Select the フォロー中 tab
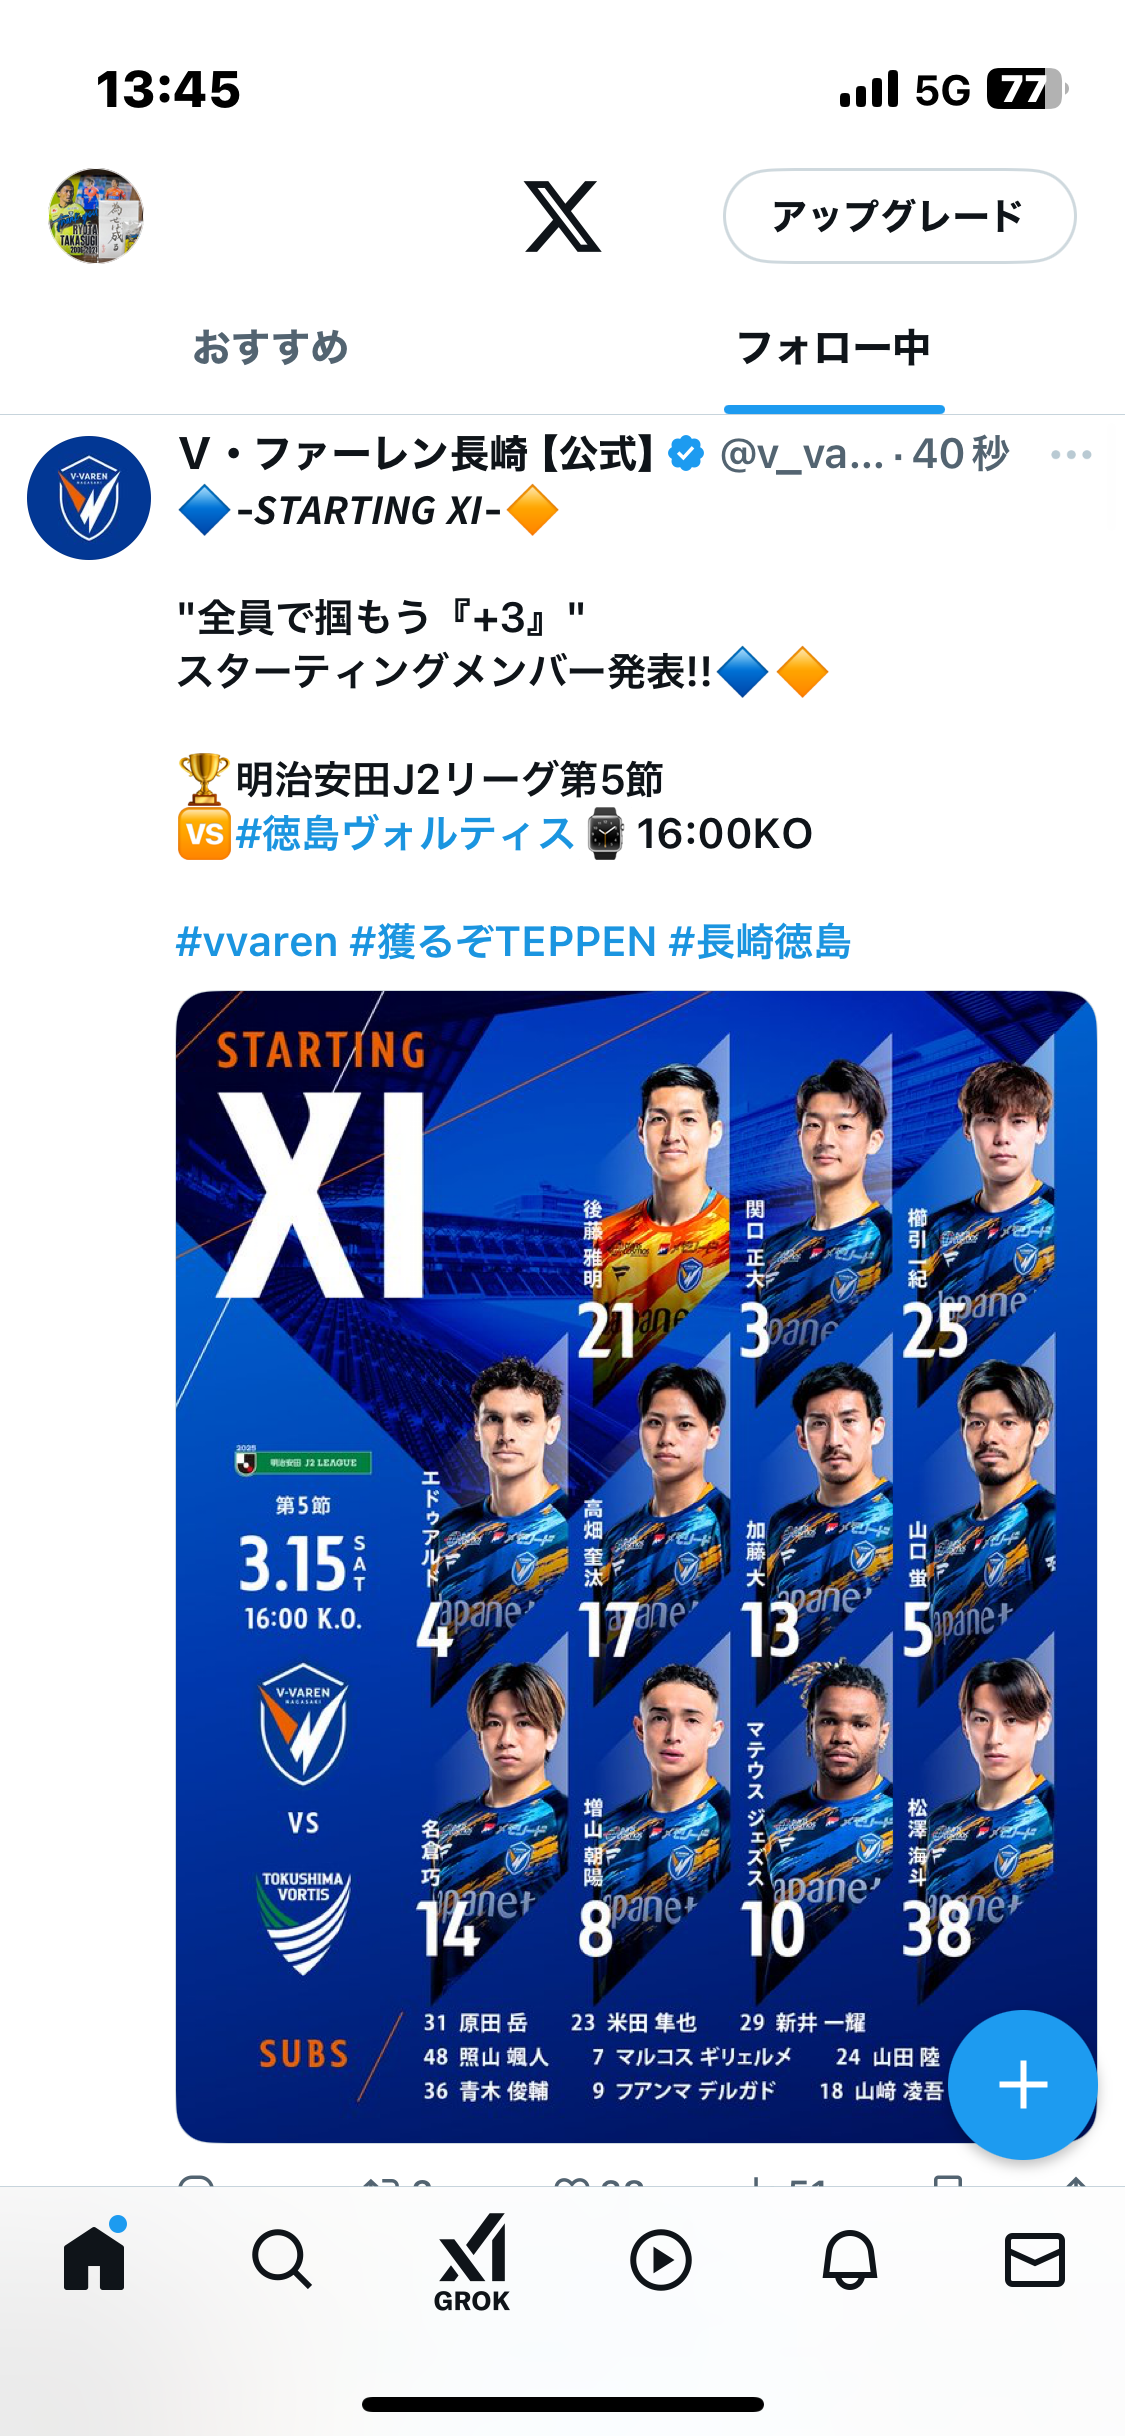Viewport: 1125px width, 2436px height. (834, 347)
